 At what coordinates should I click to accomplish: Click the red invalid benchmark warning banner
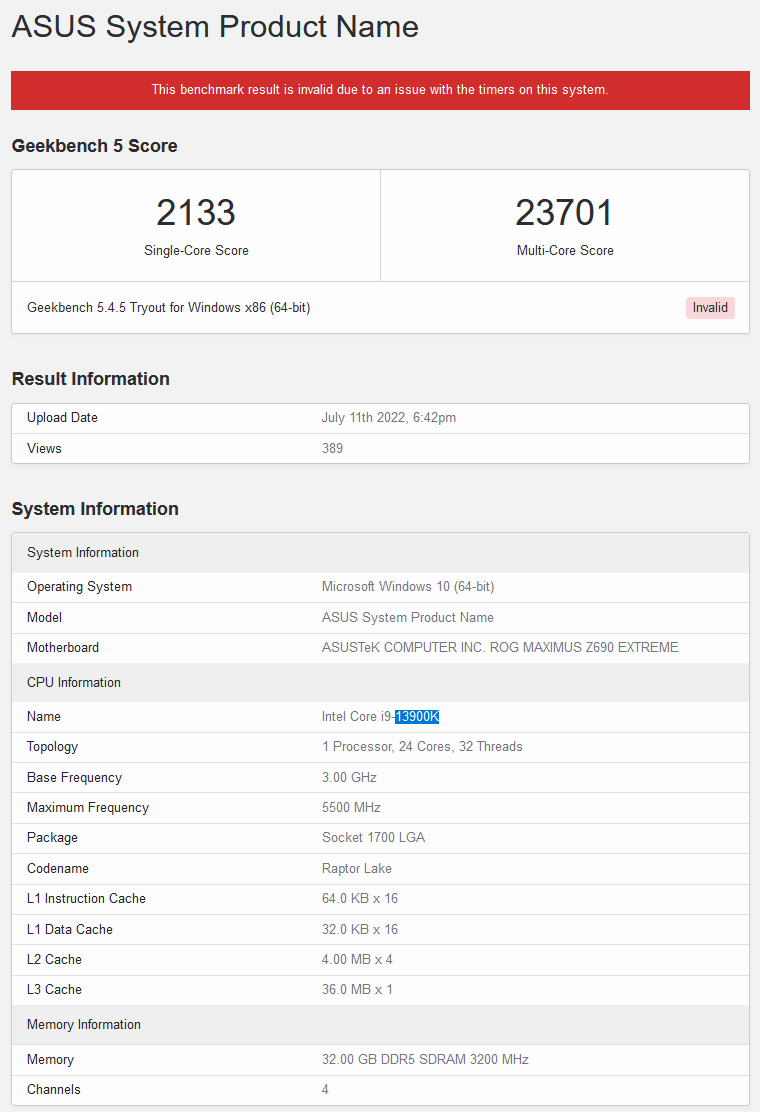click(x=380, y=90)
